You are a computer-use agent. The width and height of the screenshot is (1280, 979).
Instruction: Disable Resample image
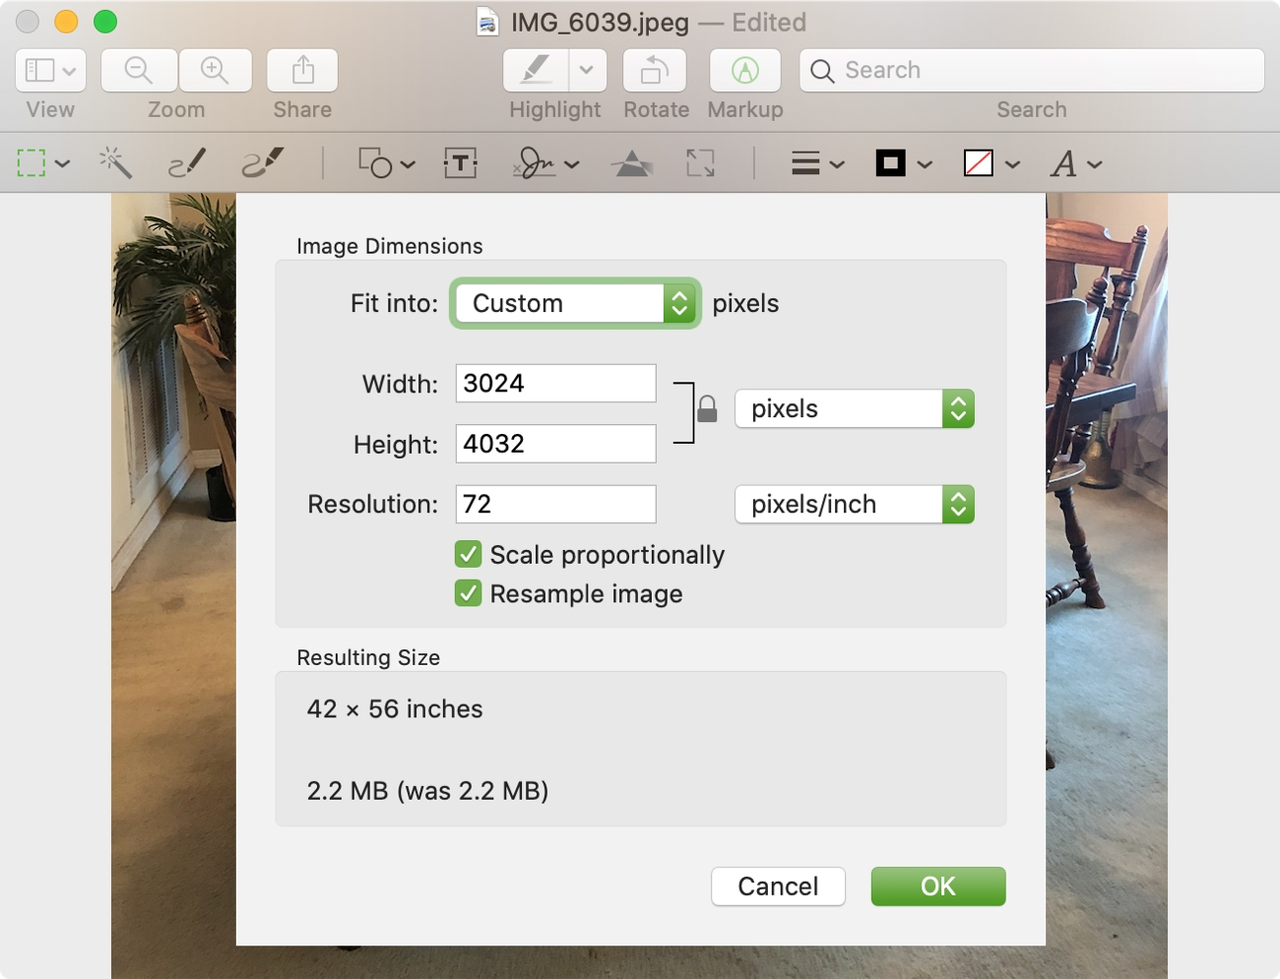[468, 593]
